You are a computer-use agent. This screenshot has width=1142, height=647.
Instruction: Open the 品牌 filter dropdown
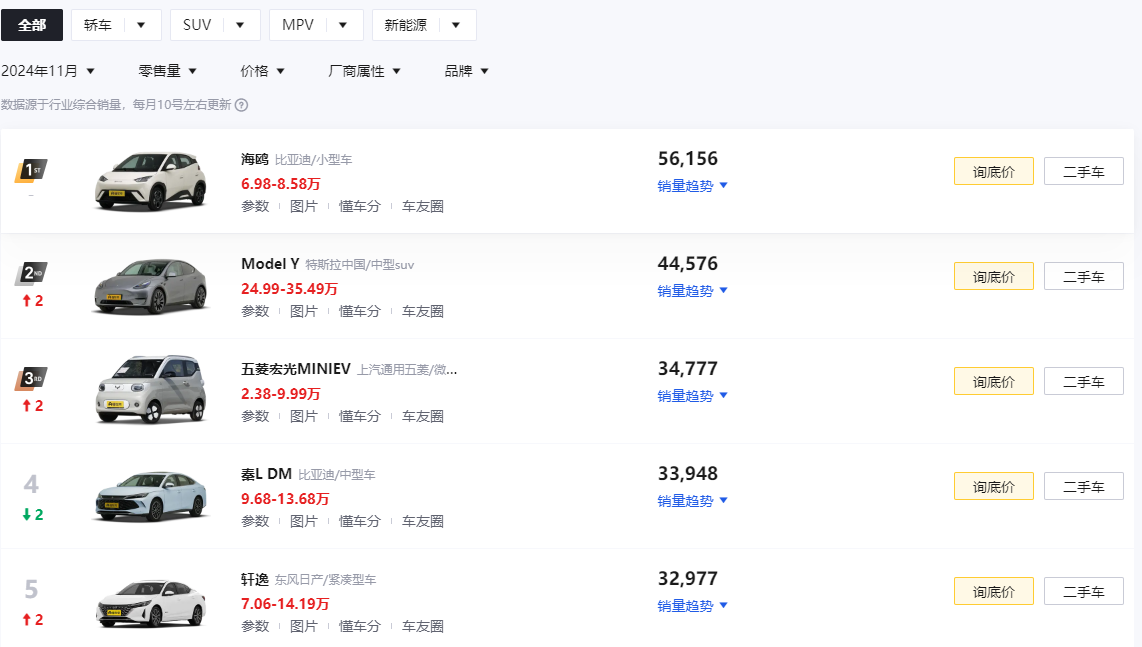pos(467,71)
